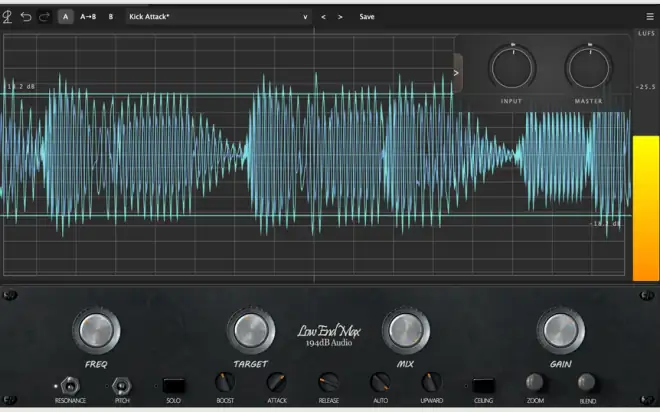Open the hamburger menu

tap(650, 17)
